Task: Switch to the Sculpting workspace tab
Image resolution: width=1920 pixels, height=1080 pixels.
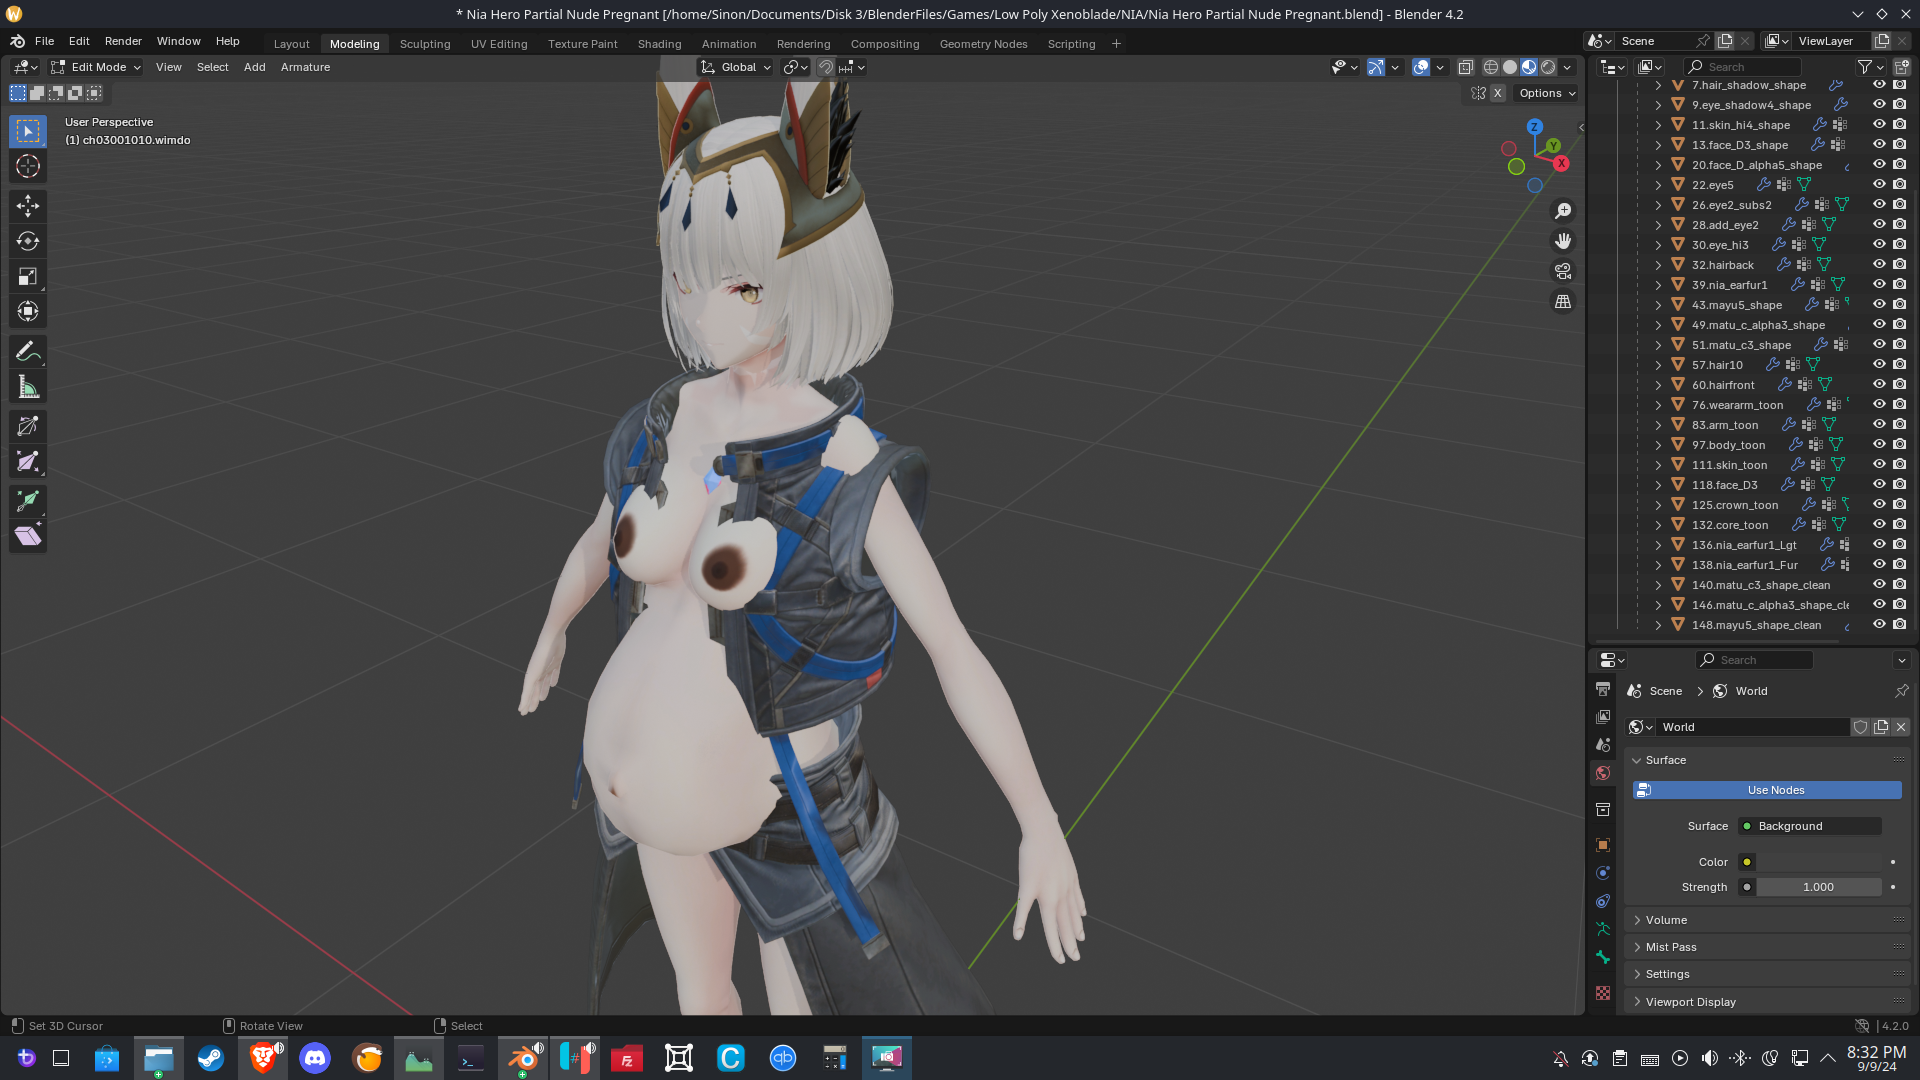Action: pos(425,44)
